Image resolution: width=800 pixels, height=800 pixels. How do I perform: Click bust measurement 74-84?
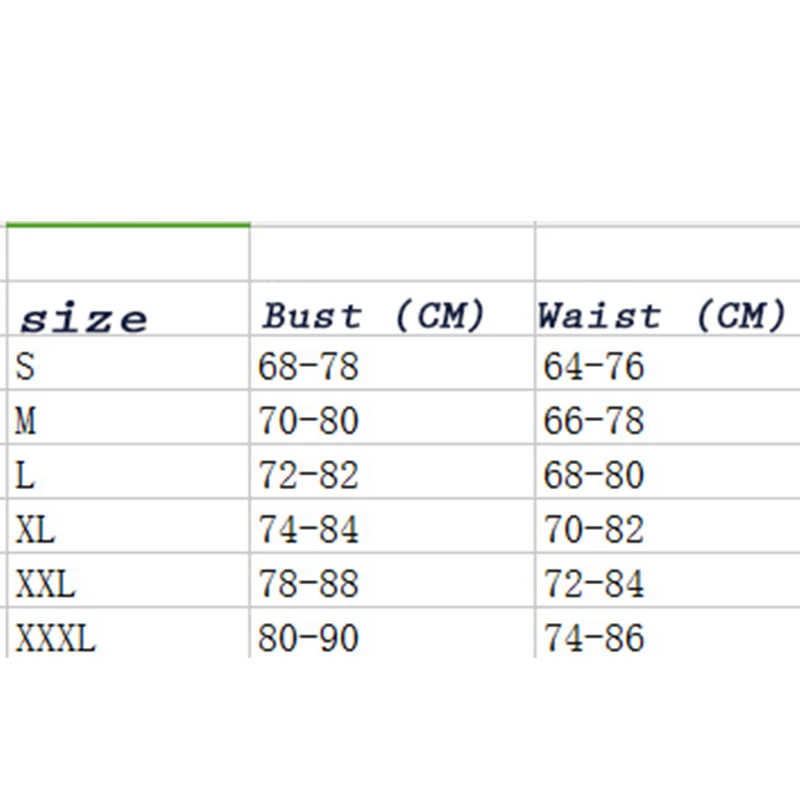tap(308, 529)
